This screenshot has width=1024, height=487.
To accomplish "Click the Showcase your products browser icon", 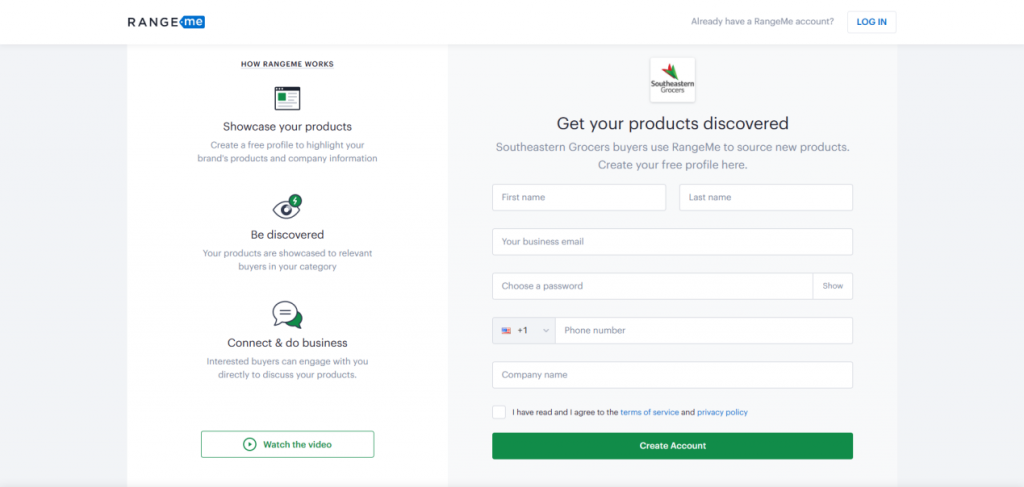I will (287, 99).
